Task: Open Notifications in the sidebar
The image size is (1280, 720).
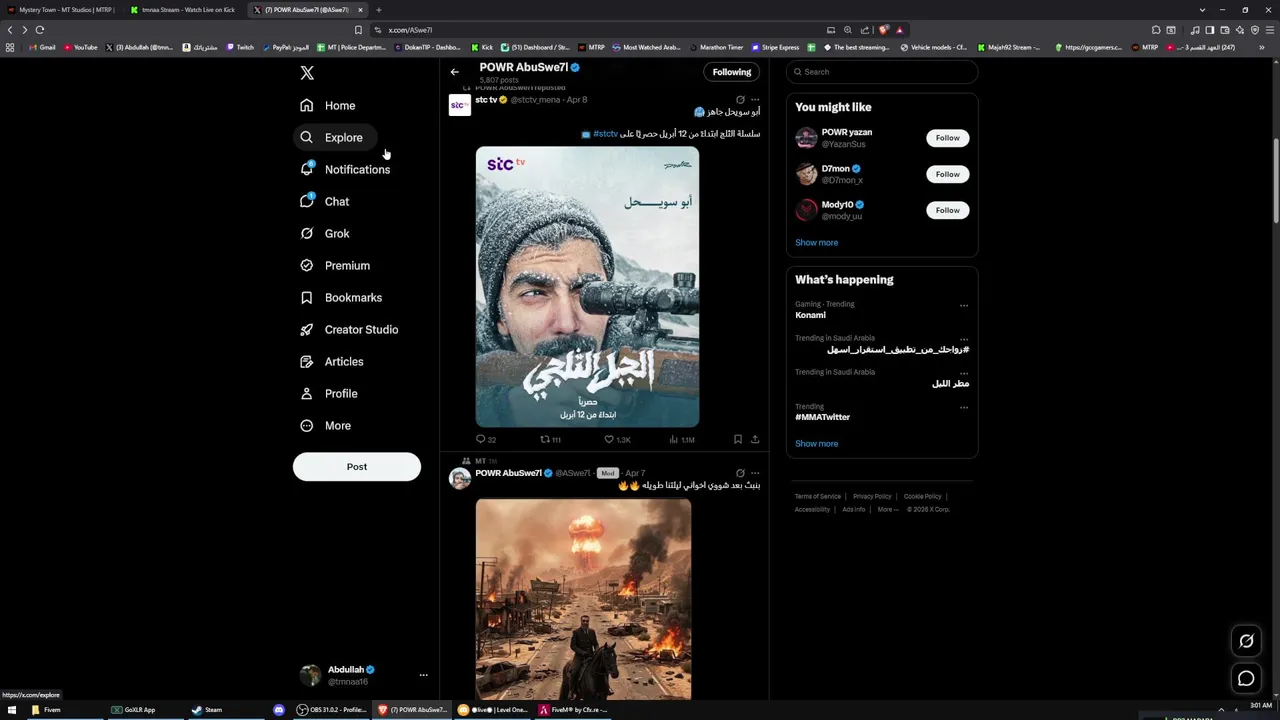Action: tap(345, 169)
